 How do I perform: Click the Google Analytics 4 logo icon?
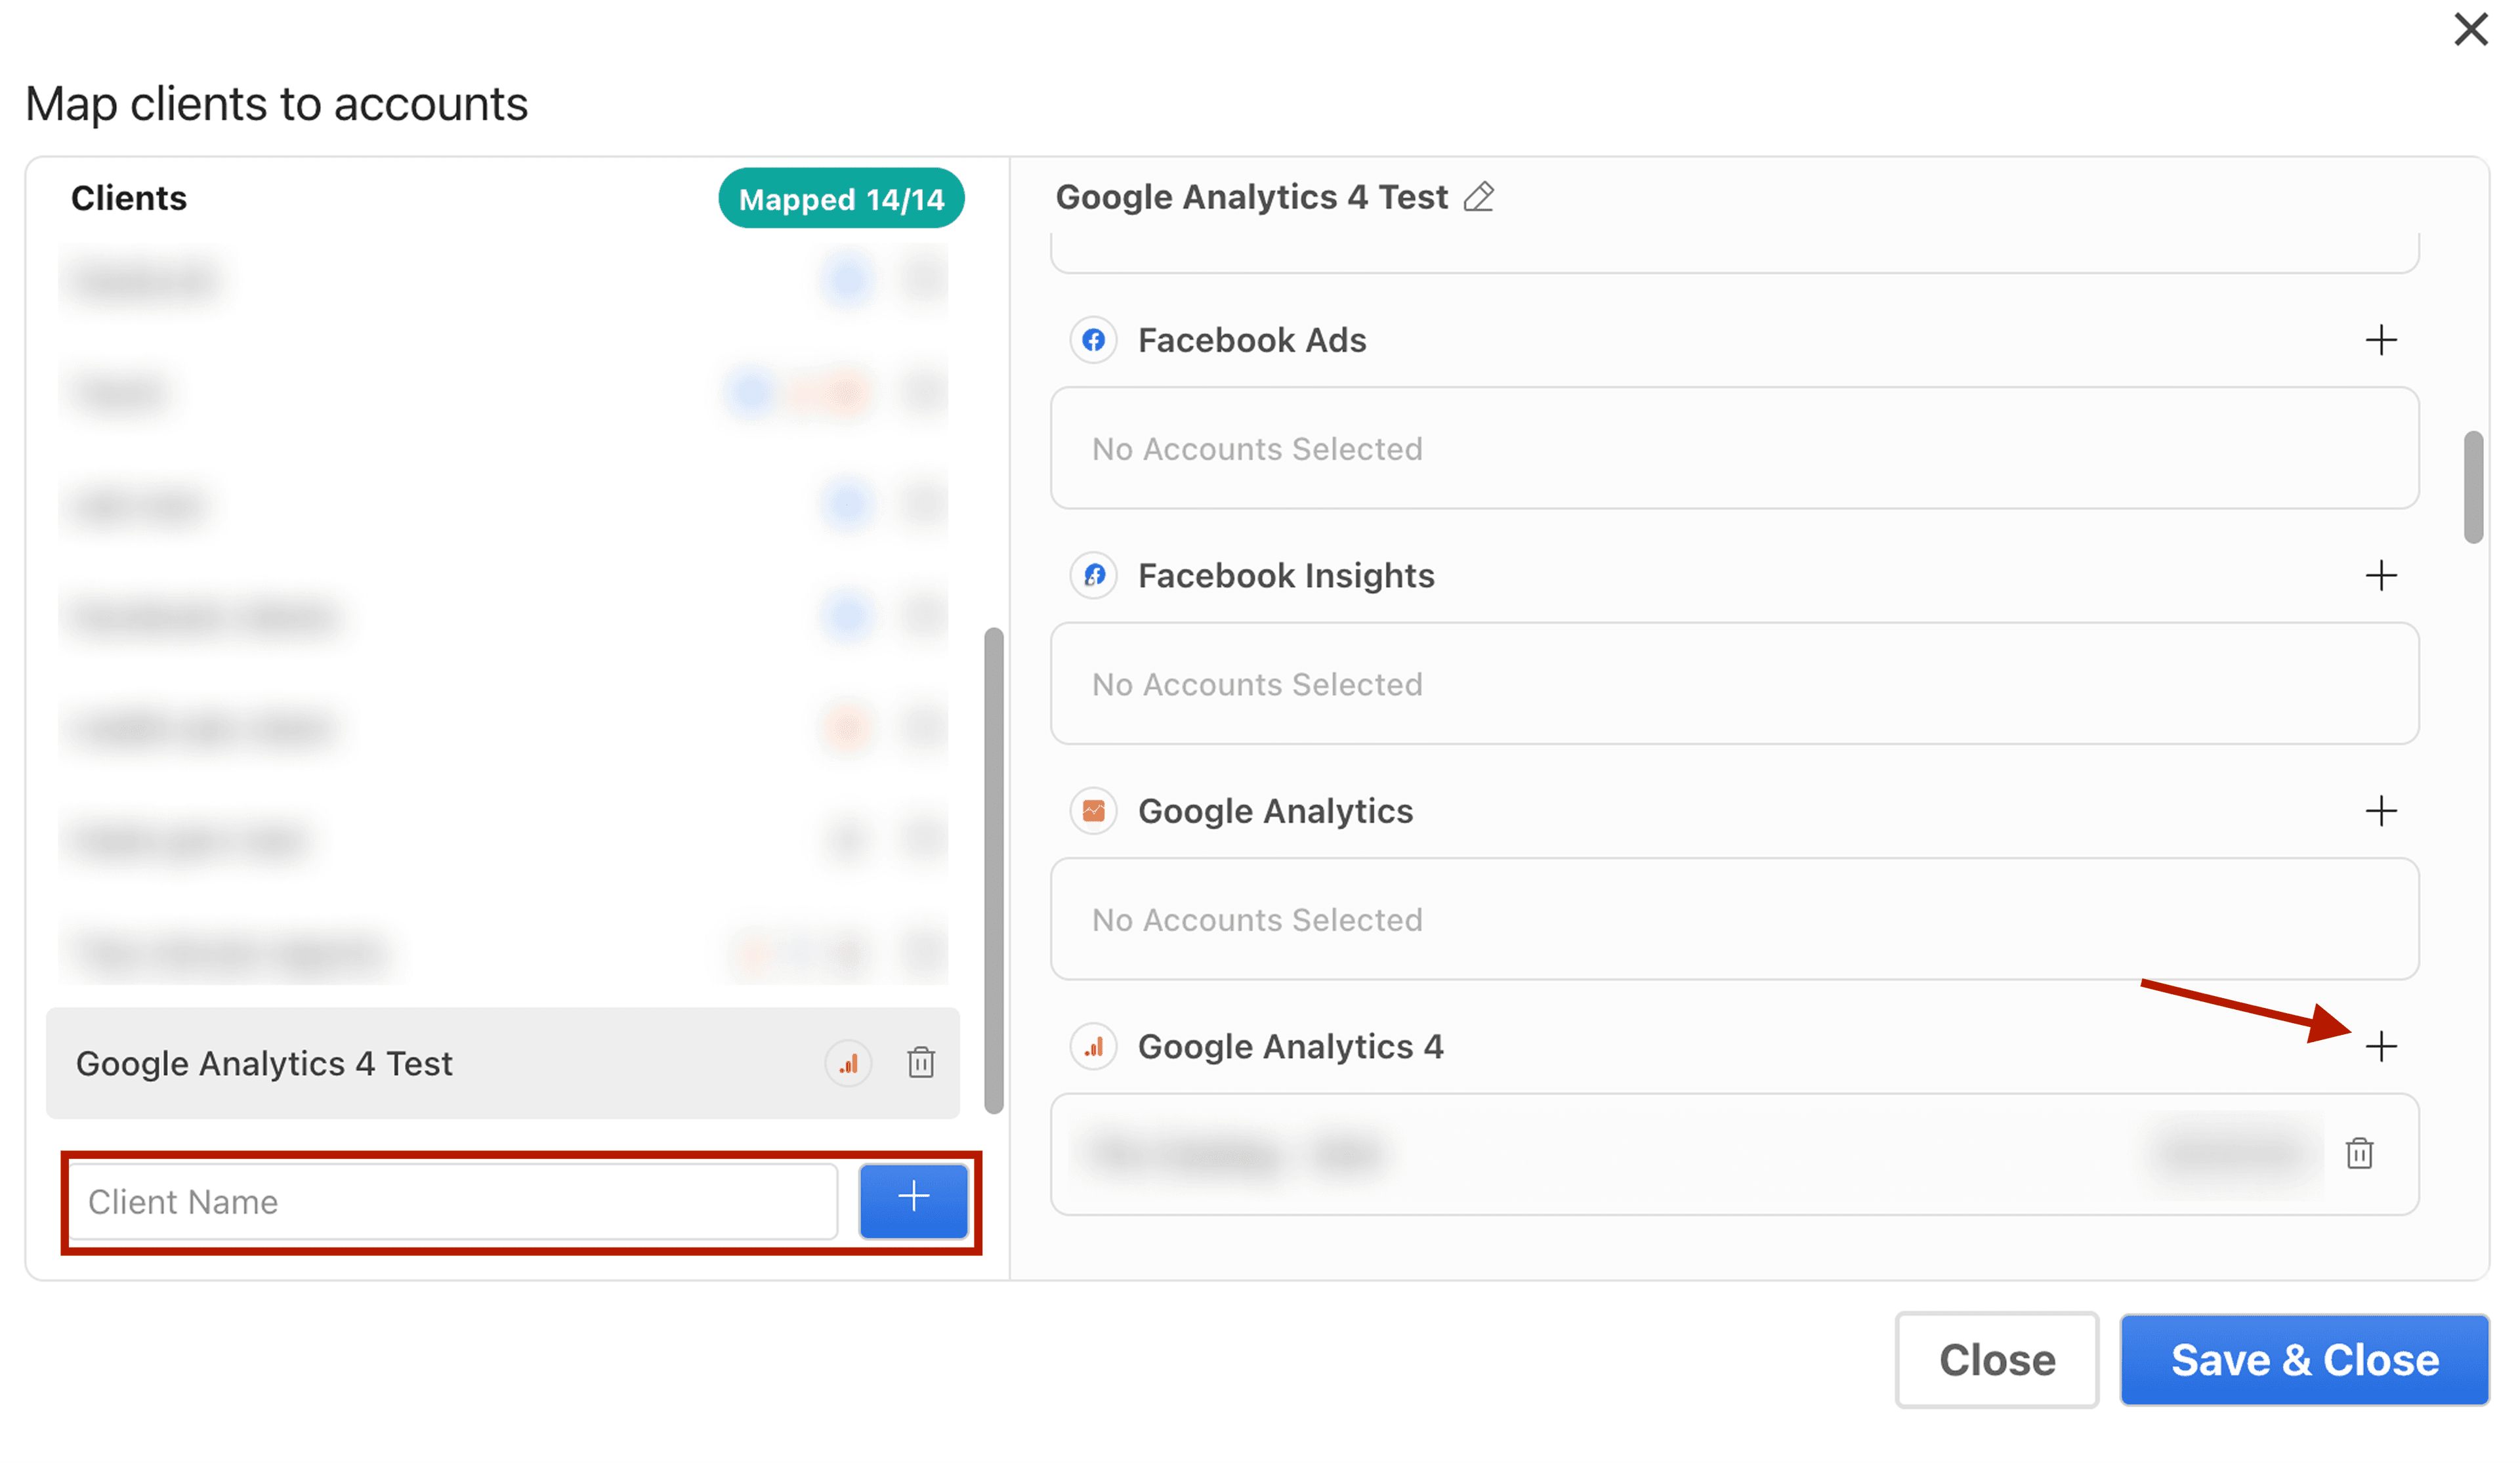pyautogui.click(x=1093, y=1046)
